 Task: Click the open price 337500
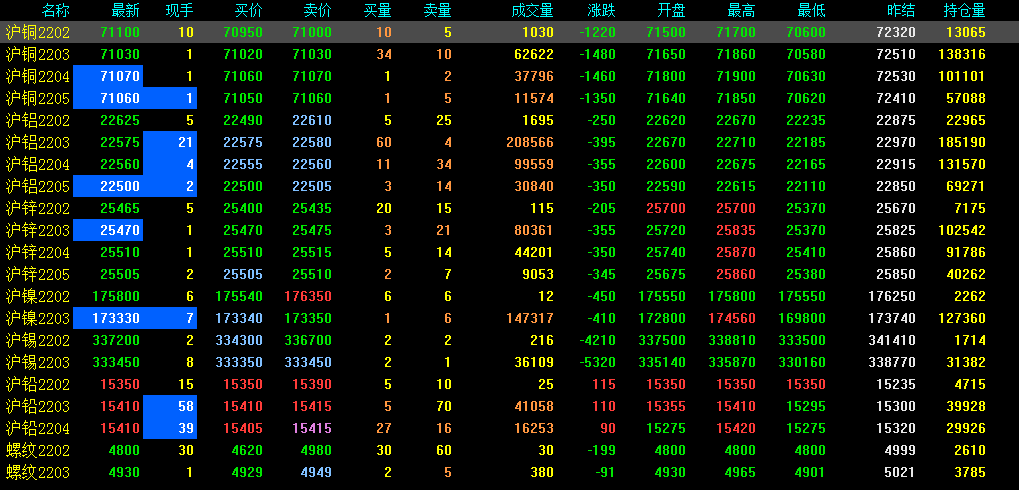pos(663,340)
